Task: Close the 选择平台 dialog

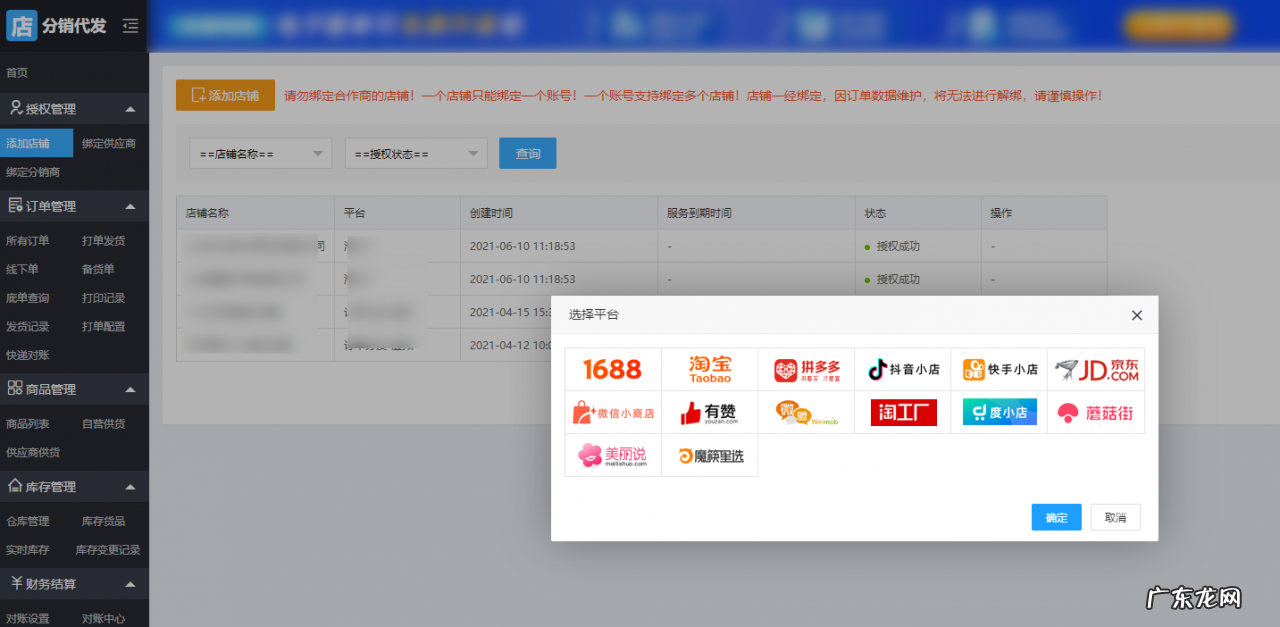Action: (x=1137, y=314)
